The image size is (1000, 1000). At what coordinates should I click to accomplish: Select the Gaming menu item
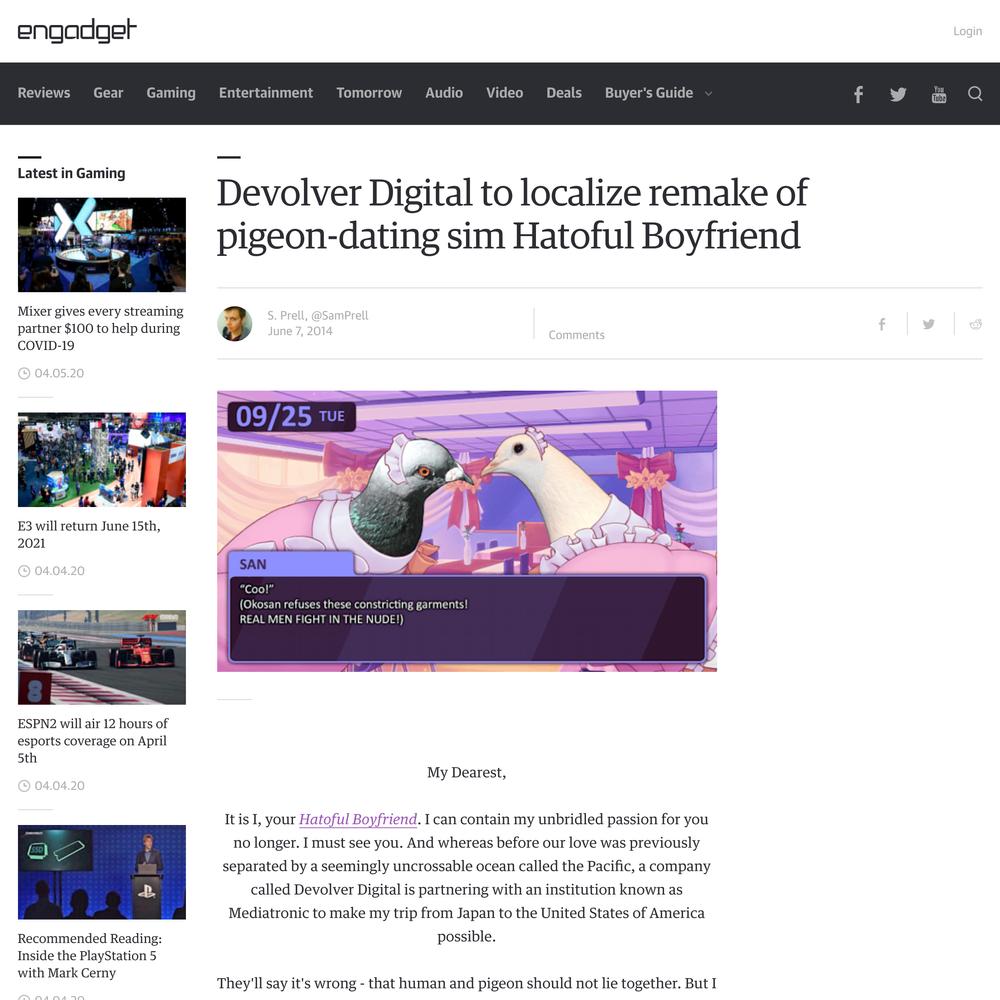coord(171,93)
